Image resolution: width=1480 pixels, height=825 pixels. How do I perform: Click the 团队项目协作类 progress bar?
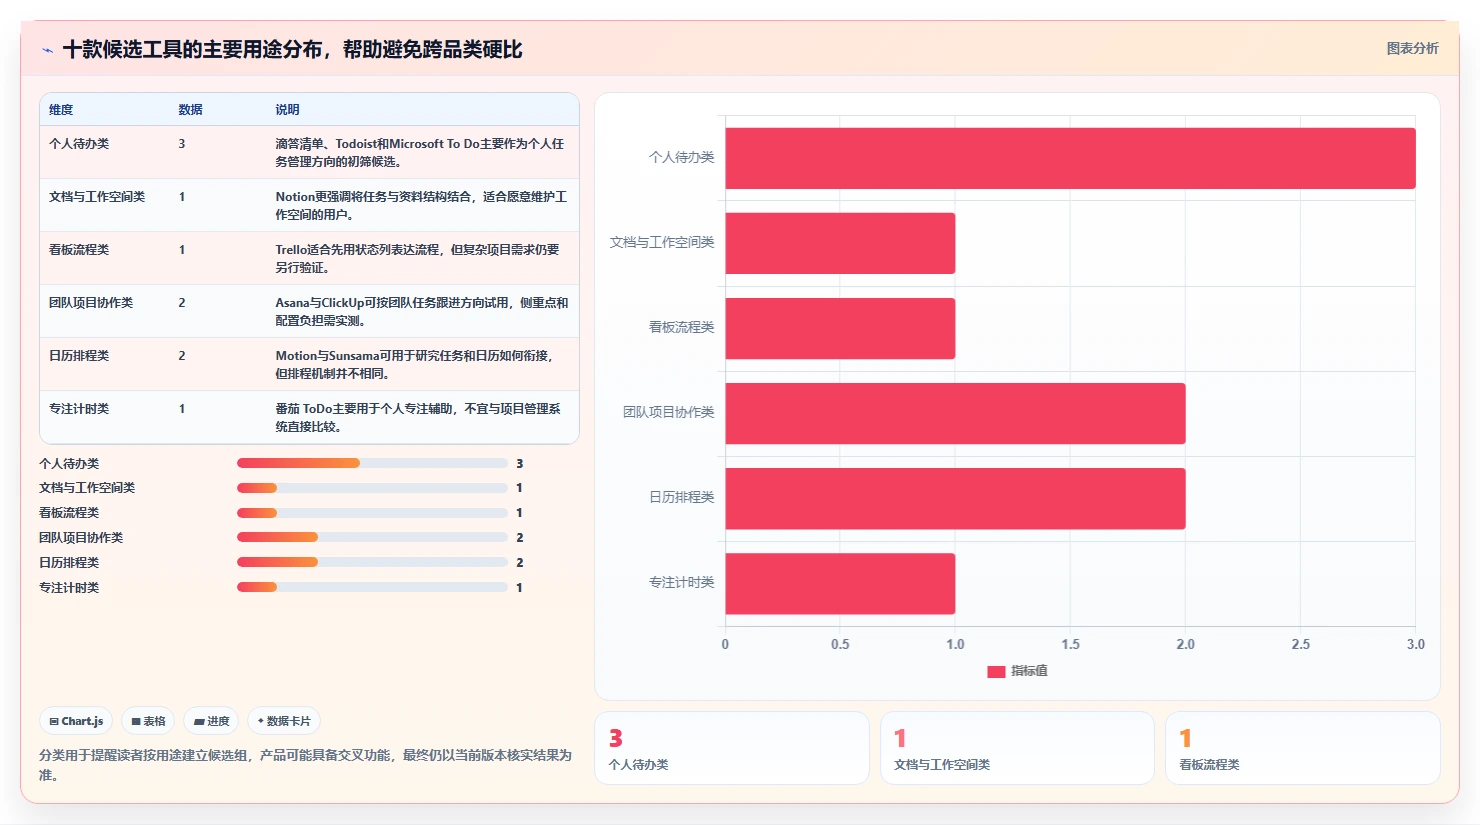point(372,538)
